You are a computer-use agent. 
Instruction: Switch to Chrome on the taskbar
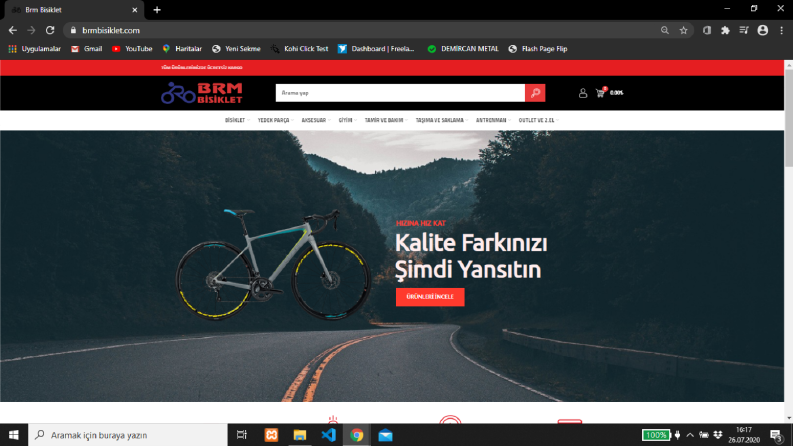357,435
